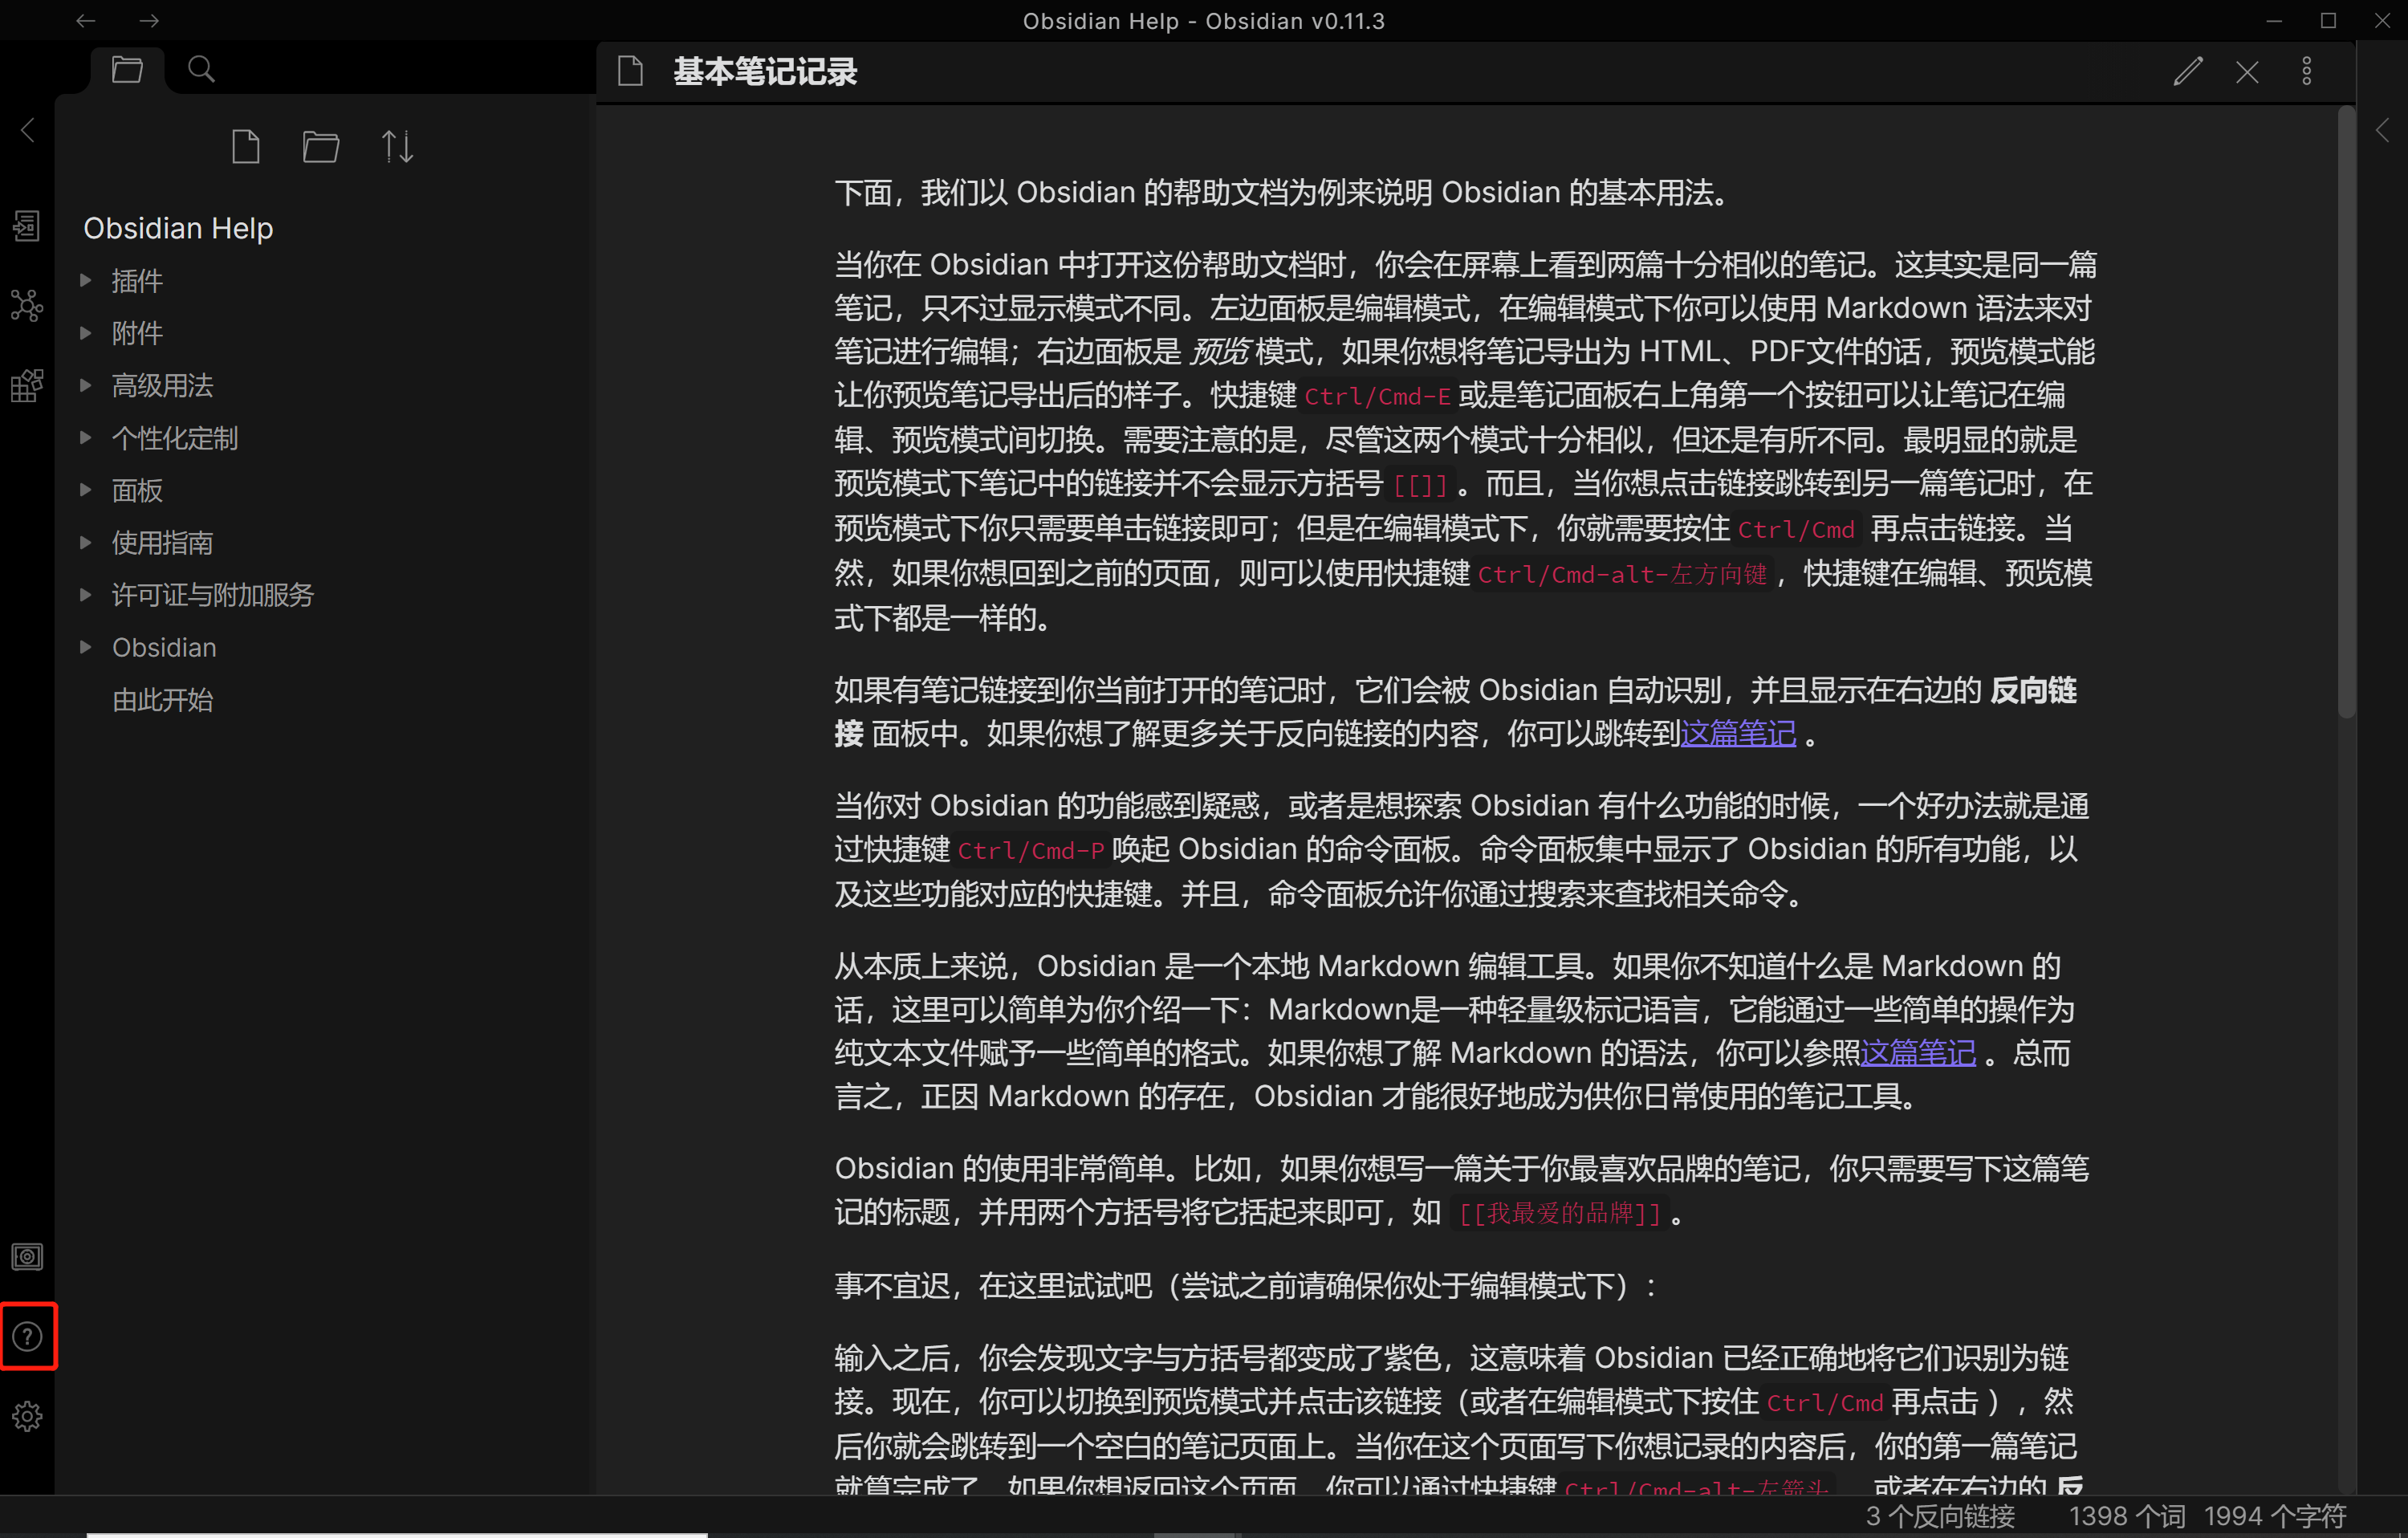This screenshot has height=1538, width=2408.
Task: Create a new note with the document icon
Action: (245, 147)
